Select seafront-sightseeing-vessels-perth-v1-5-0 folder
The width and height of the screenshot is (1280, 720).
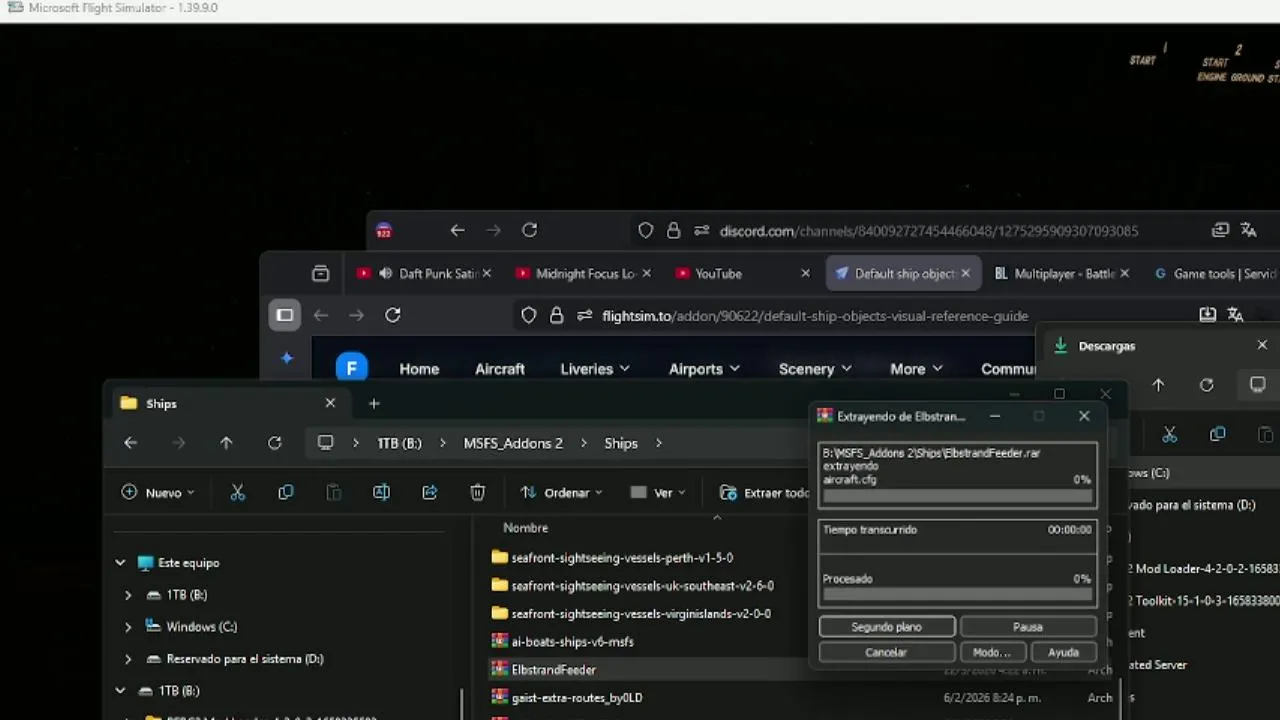[622, 558]
